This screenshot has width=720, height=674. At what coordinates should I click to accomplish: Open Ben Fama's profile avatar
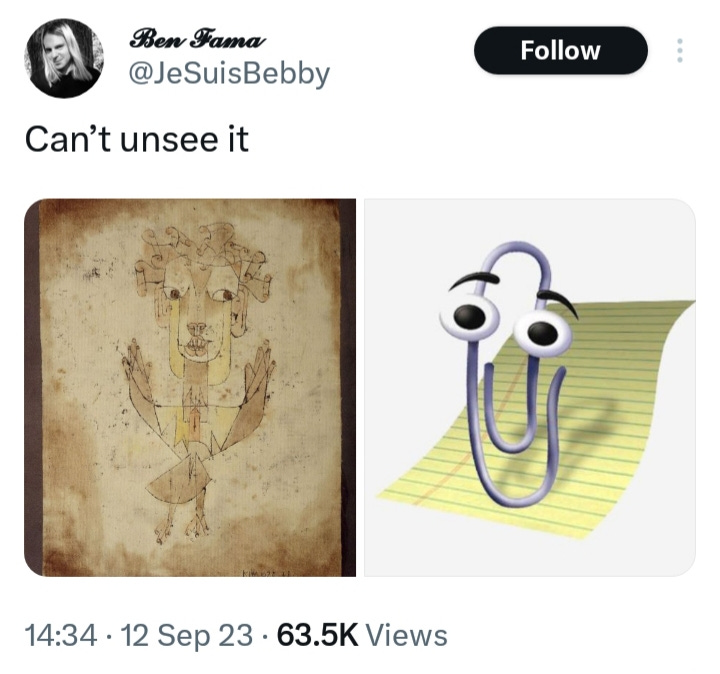(65, 58)
